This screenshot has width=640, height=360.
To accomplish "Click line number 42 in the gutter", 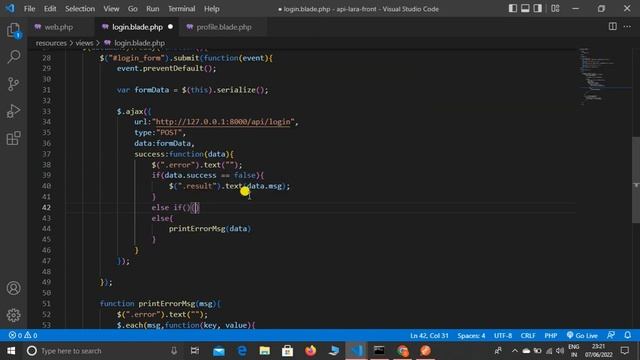I will click(46, 207).
